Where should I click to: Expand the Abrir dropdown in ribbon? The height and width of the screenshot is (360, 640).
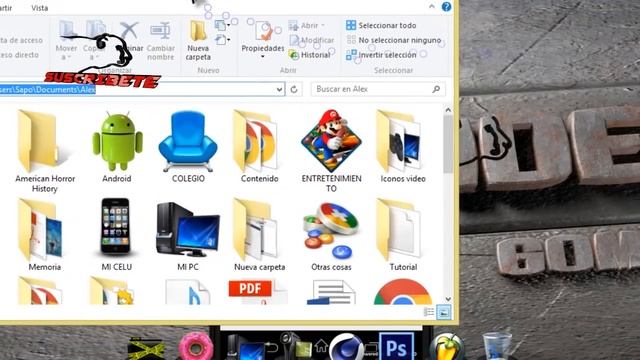(x=323, y=25)
